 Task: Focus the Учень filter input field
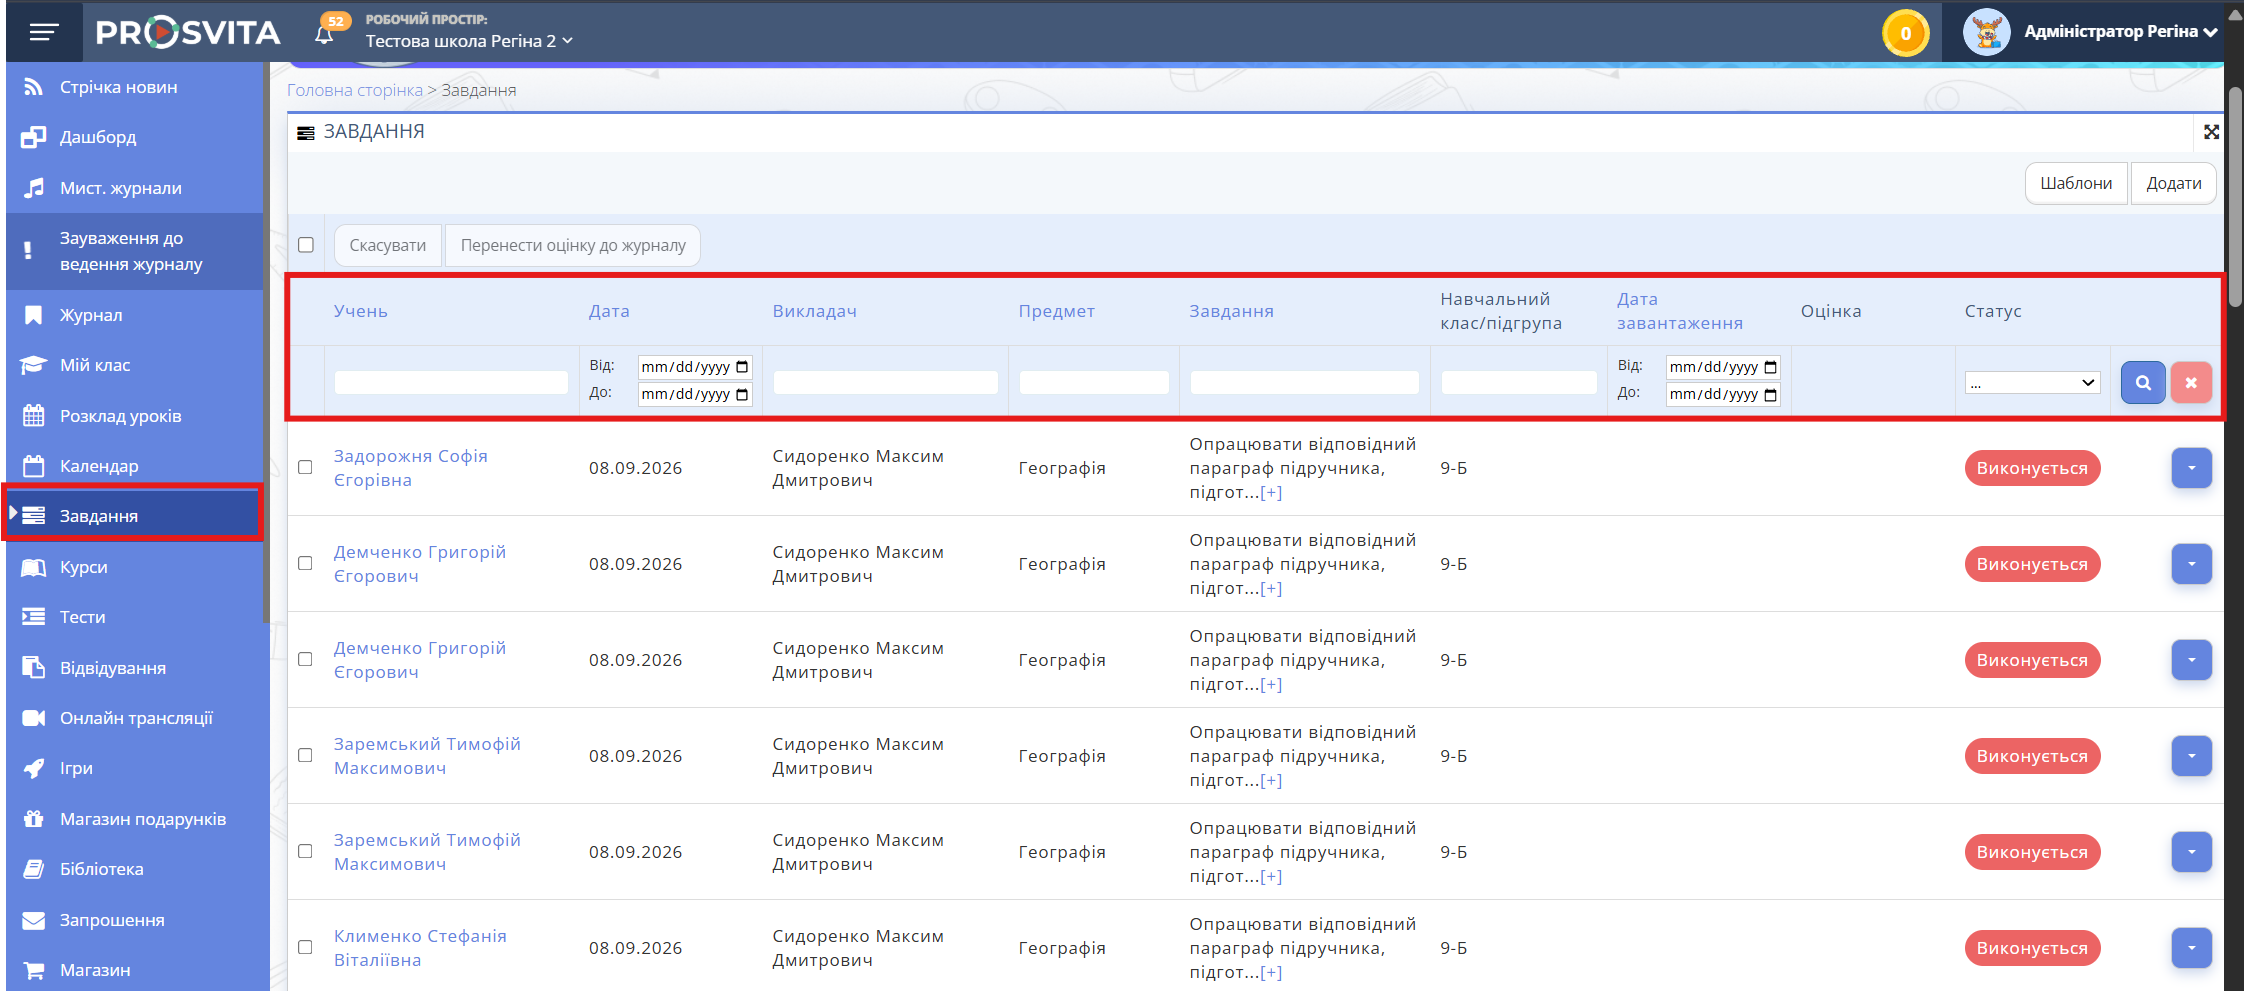pyautogui.click(x=451, y=382)
